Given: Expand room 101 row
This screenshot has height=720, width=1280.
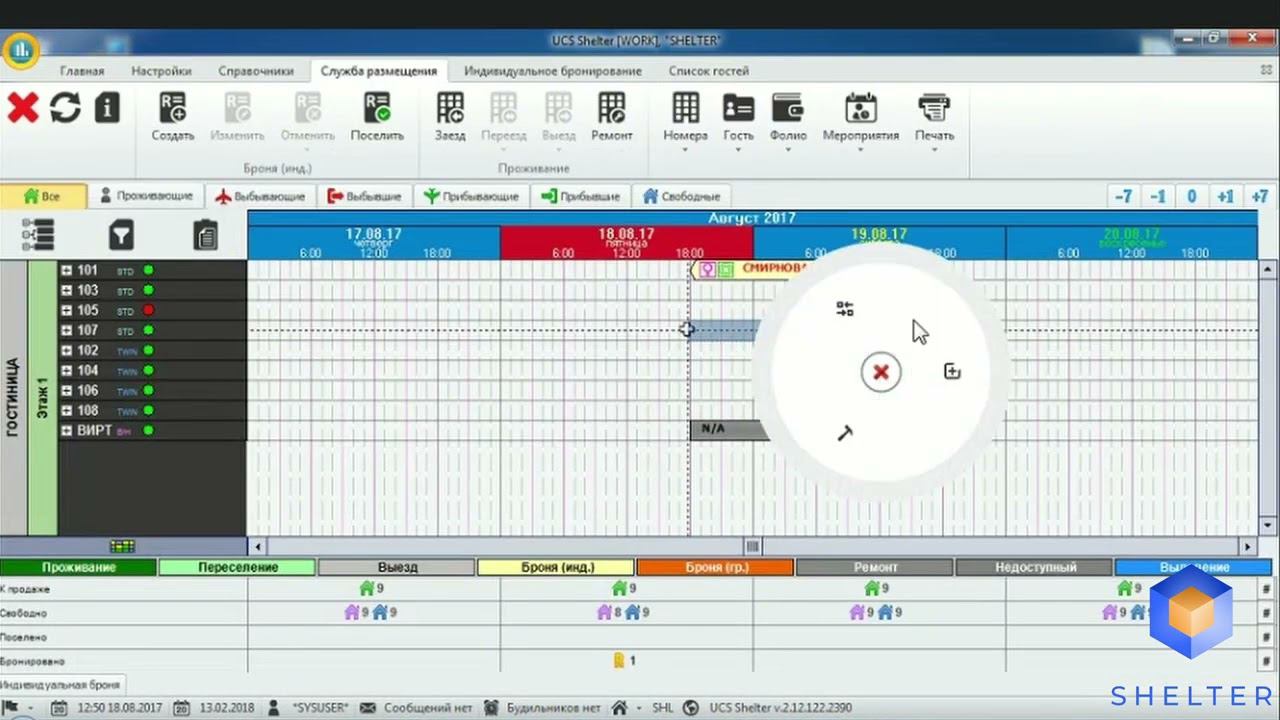Looking at the screenshot, I should pos(67,270).
